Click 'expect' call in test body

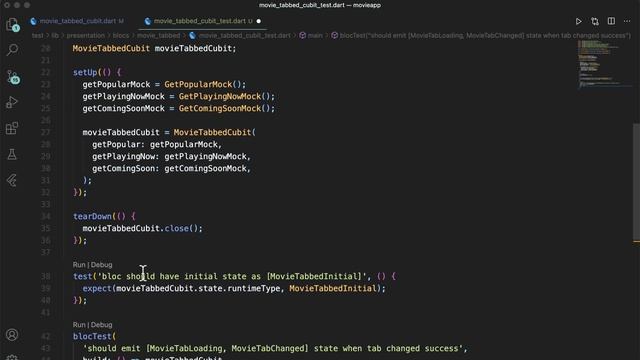[97, 289]
